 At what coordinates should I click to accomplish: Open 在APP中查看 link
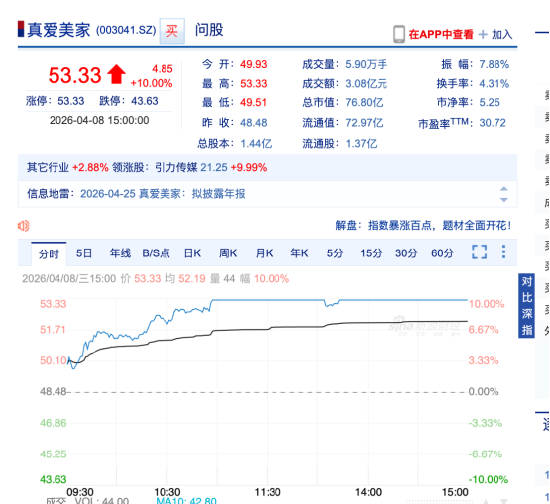tap(441, 34)
